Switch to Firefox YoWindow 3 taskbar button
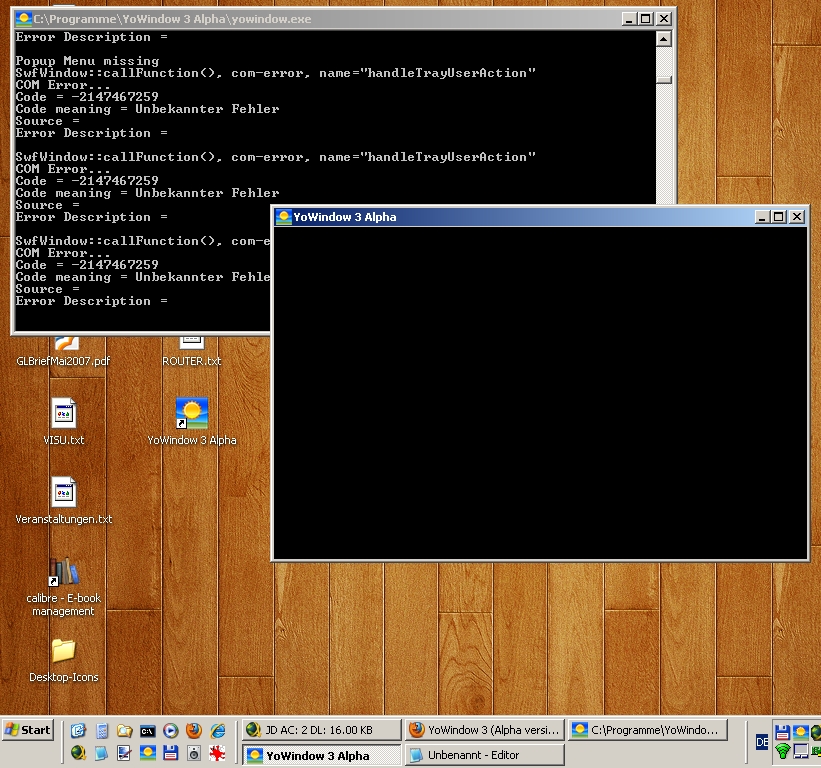This screenshot has width=821, height=768. pyautogui.click(x=485, y=730)
